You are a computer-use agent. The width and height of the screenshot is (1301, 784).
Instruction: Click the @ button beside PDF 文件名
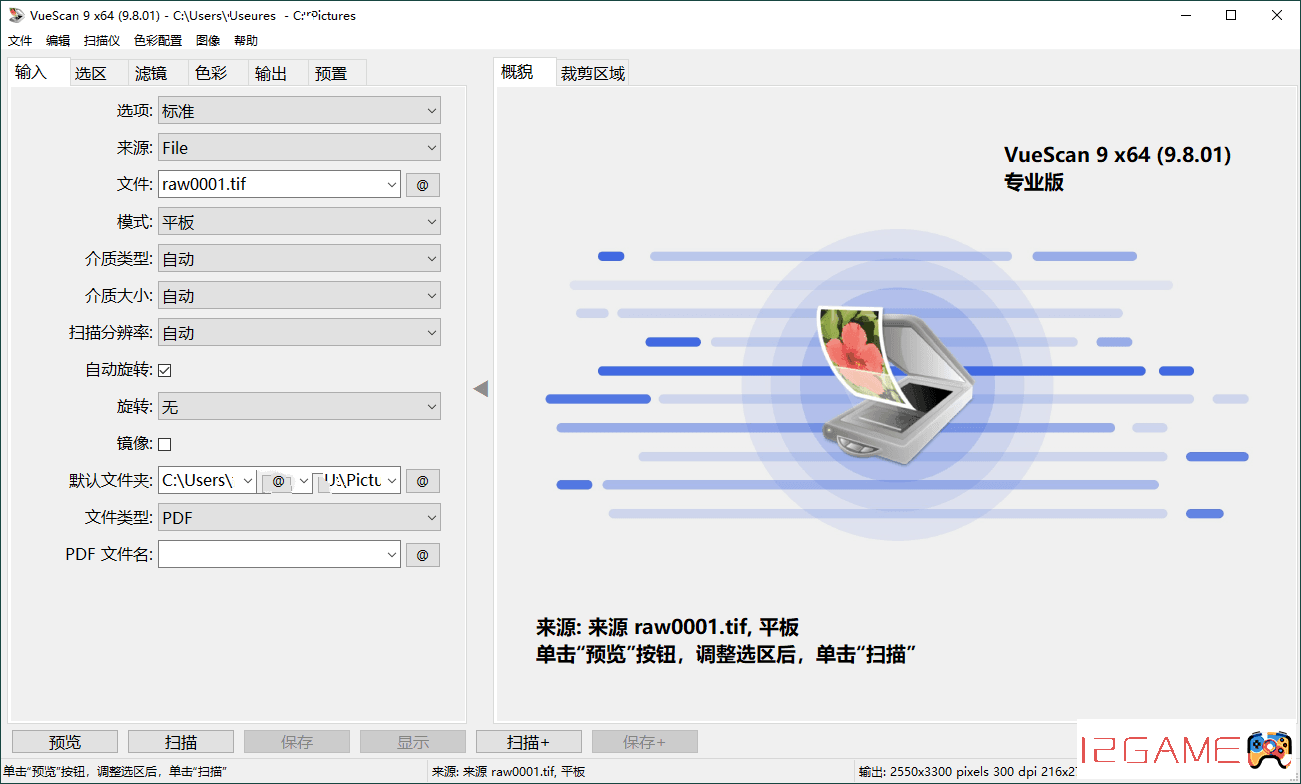coord(422,555)
